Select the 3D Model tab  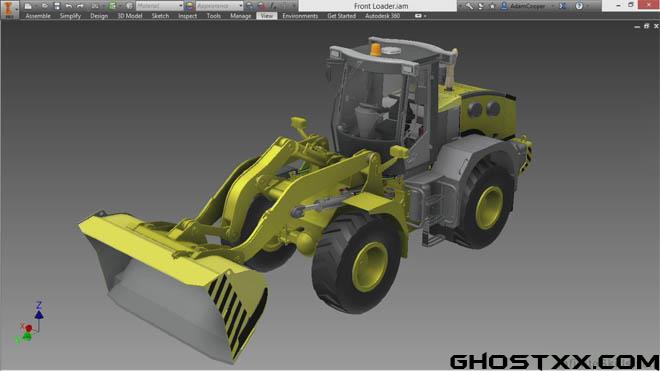click(x=130, y=16)
